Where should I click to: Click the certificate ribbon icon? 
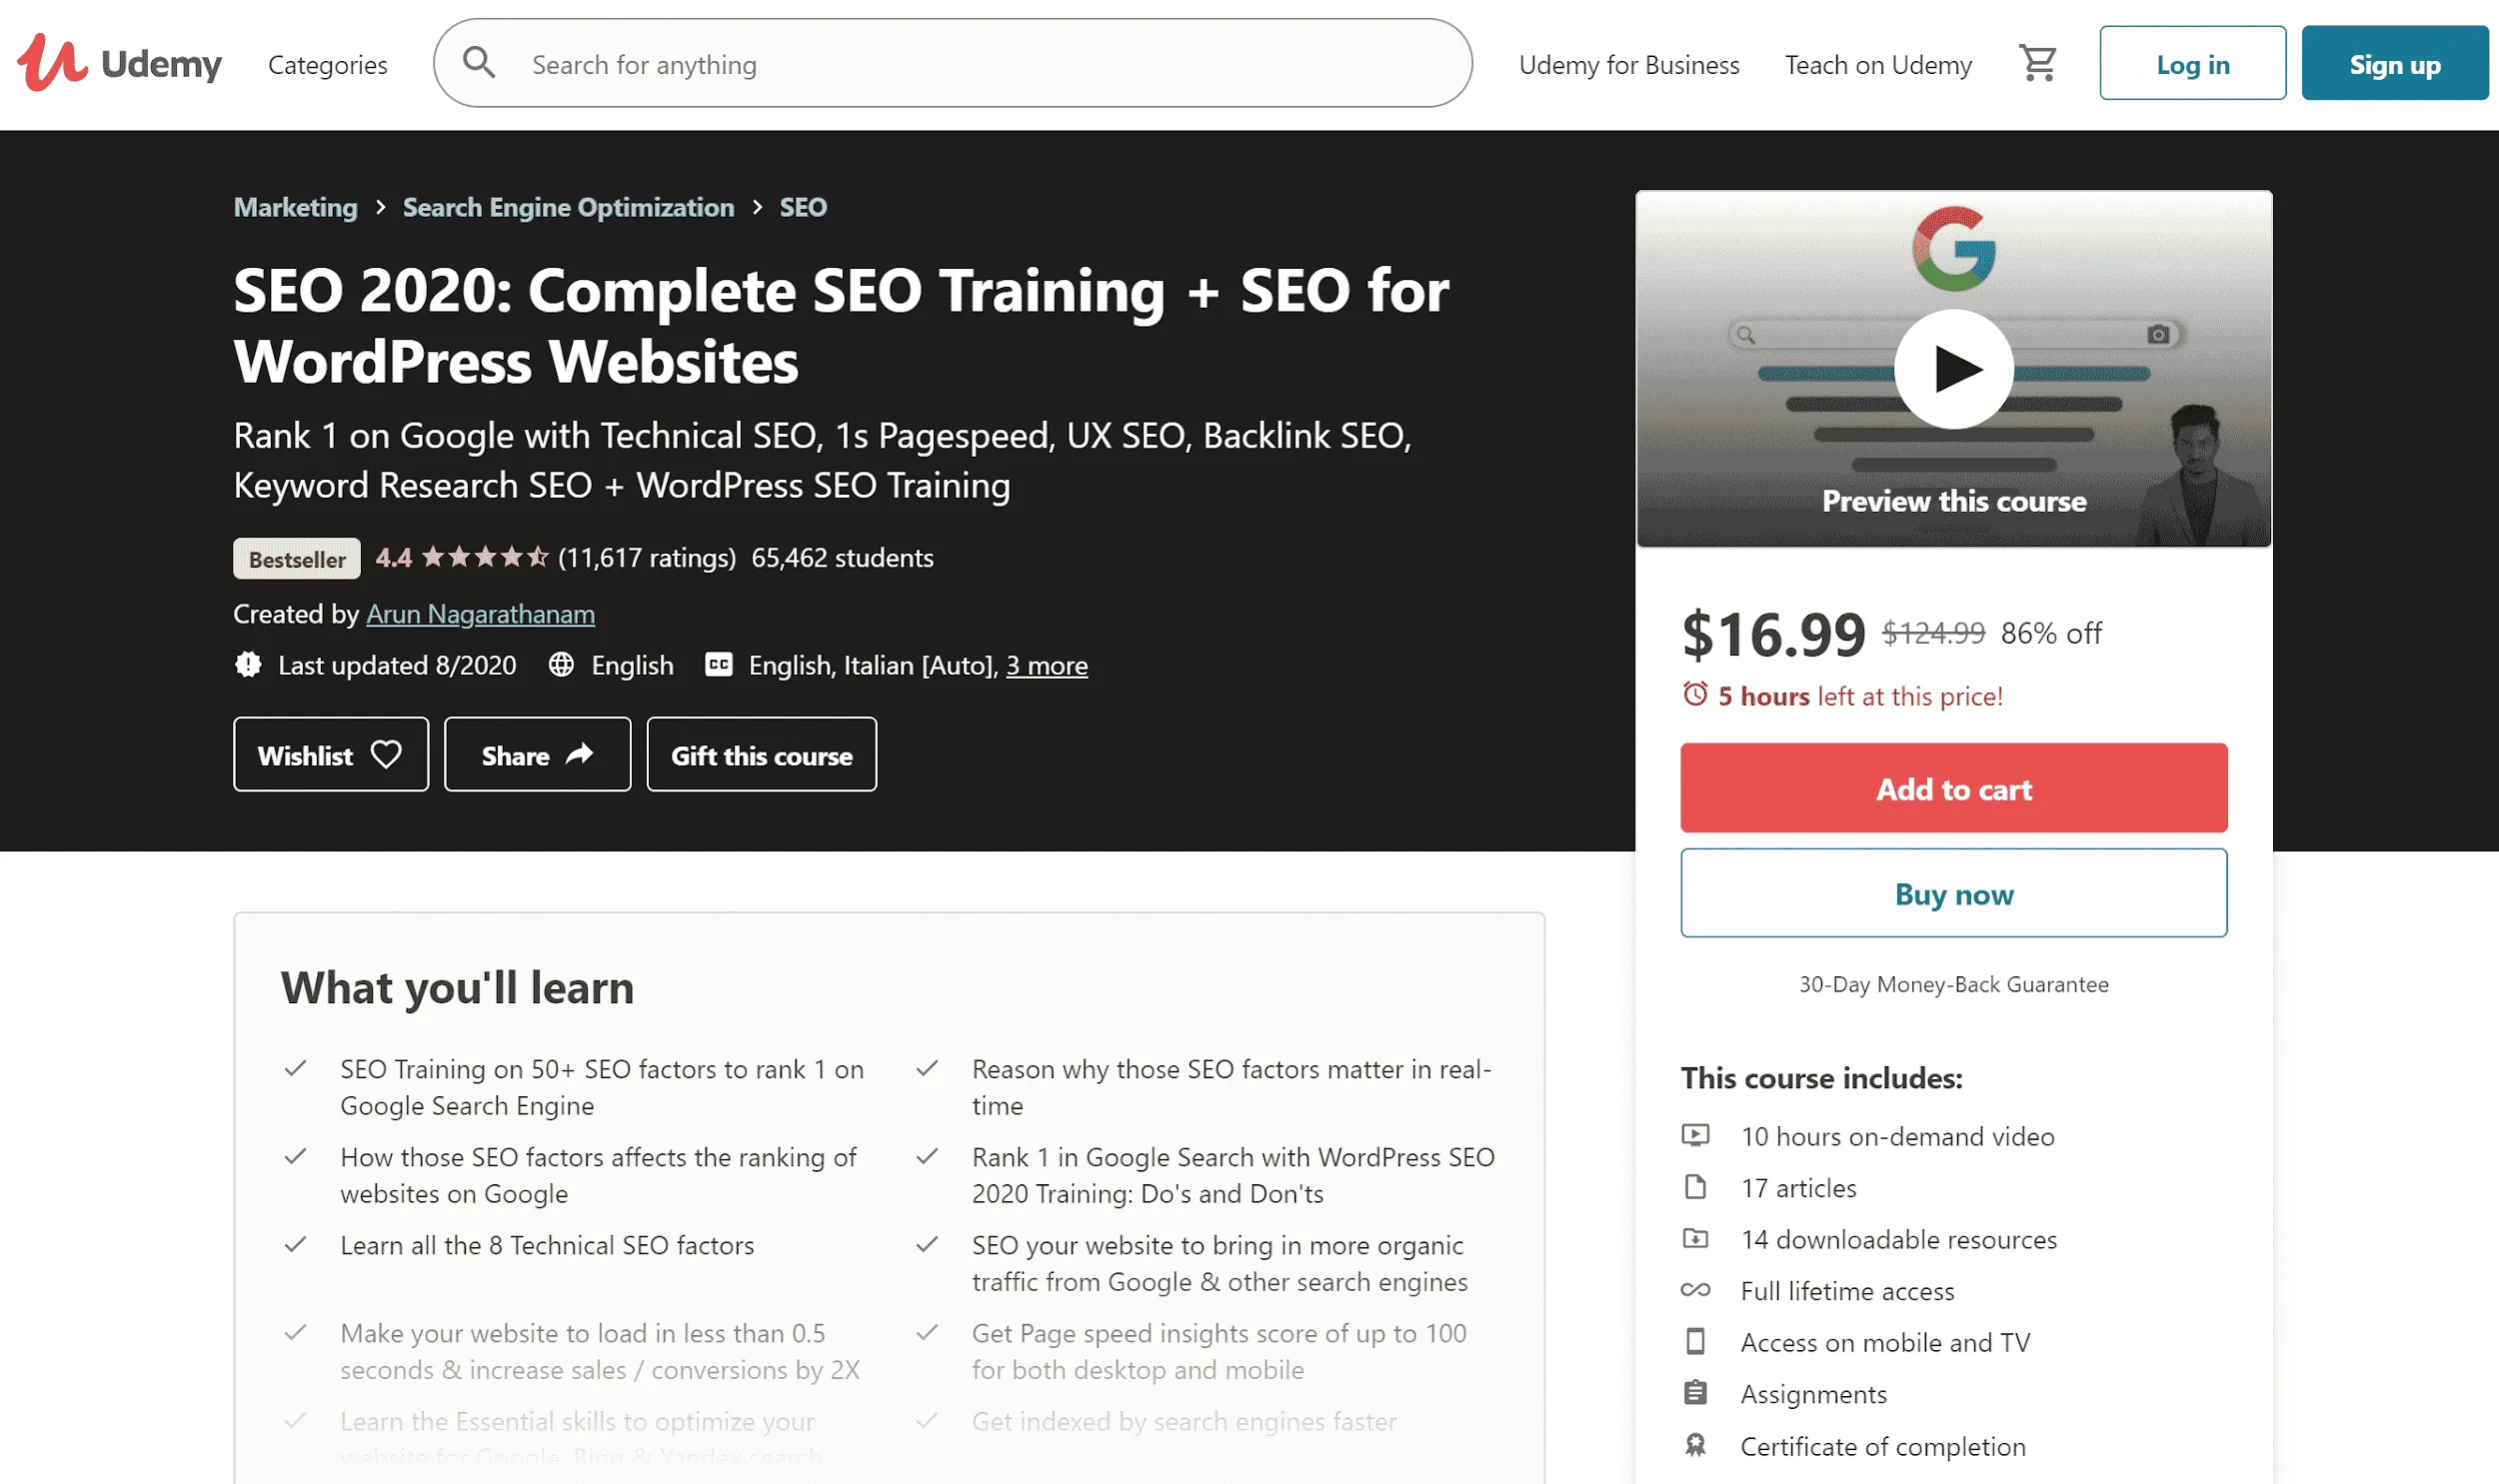1695,1445
